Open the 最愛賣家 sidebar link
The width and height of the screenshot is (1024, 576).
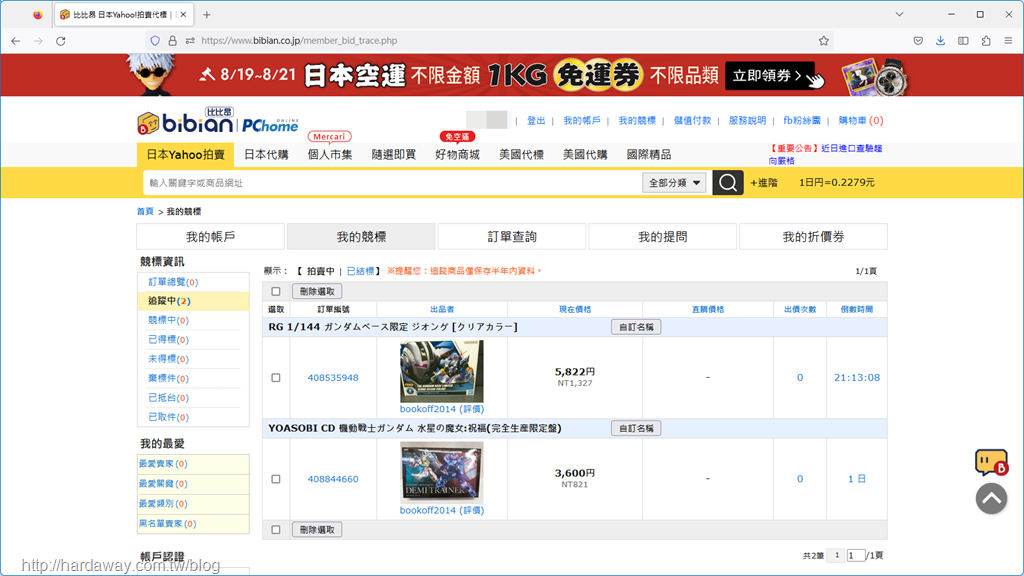[x=163, y=464]
